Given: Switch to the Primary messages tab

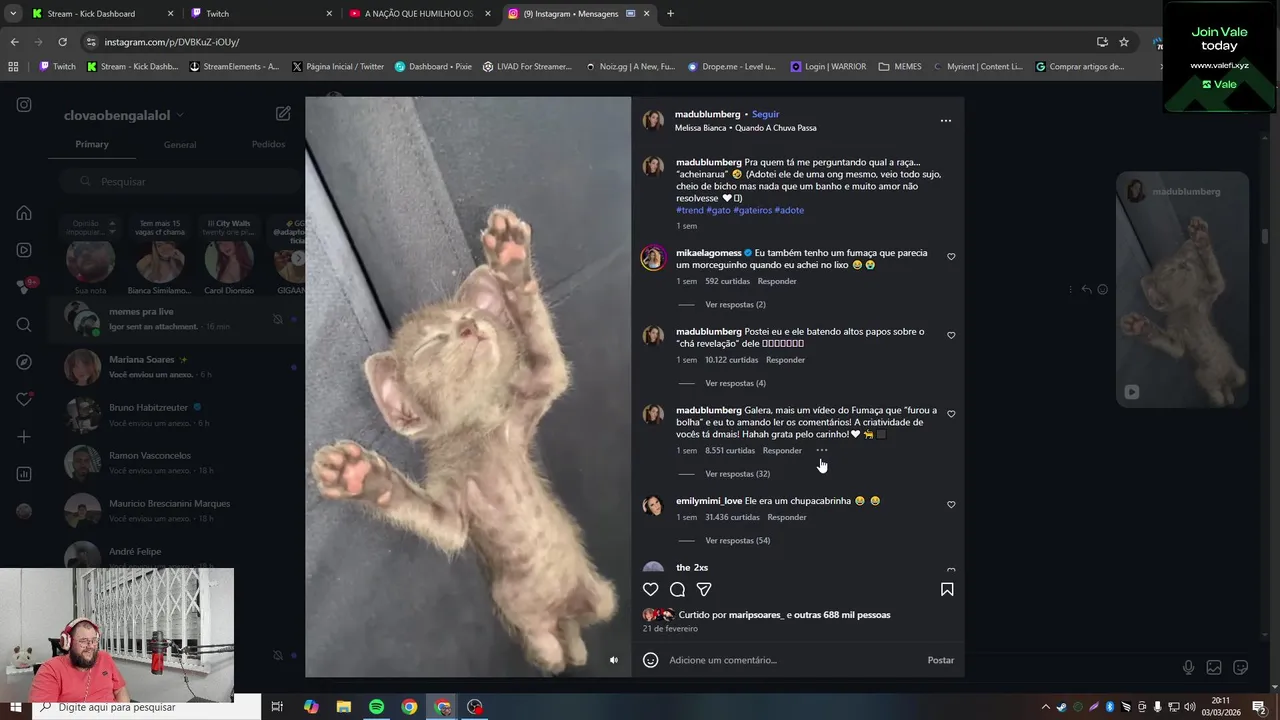Looking at the screenshot, I should click(92, 144).
